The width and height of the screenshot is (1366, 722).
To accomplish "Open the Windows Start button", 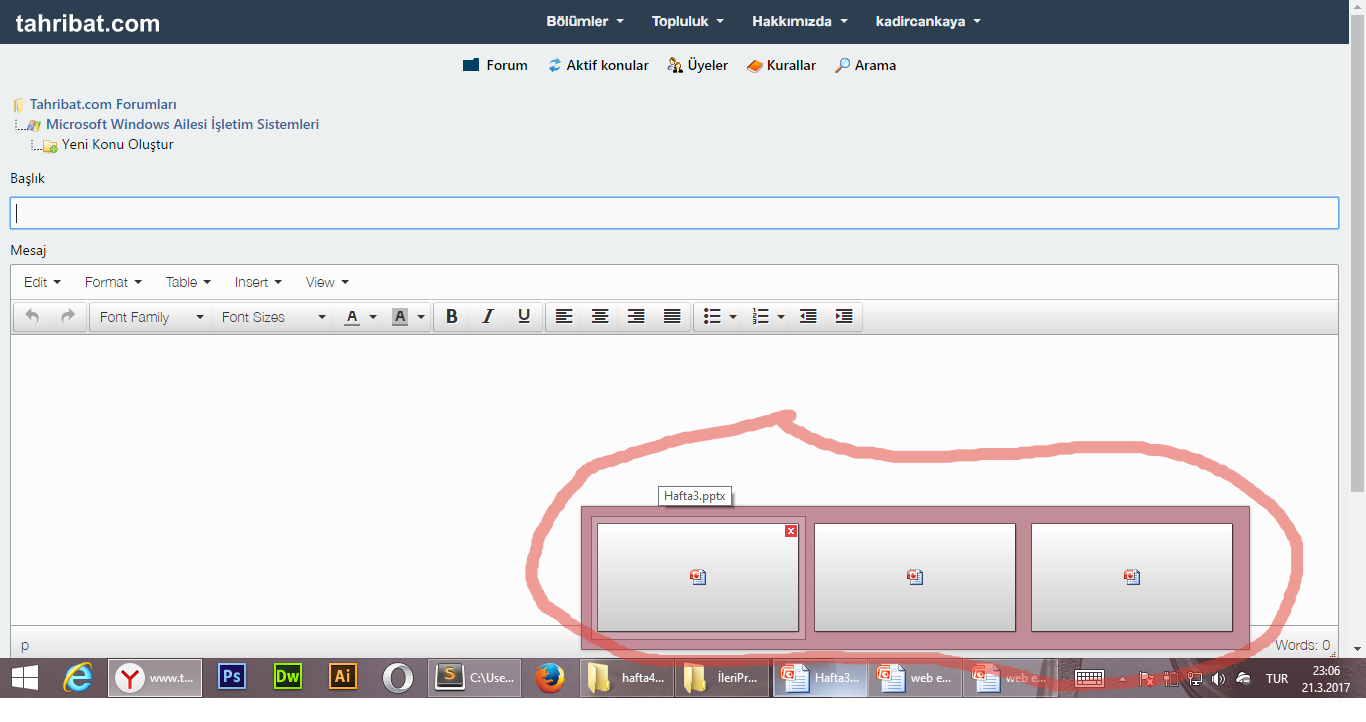I will click(x=25, y=678).
